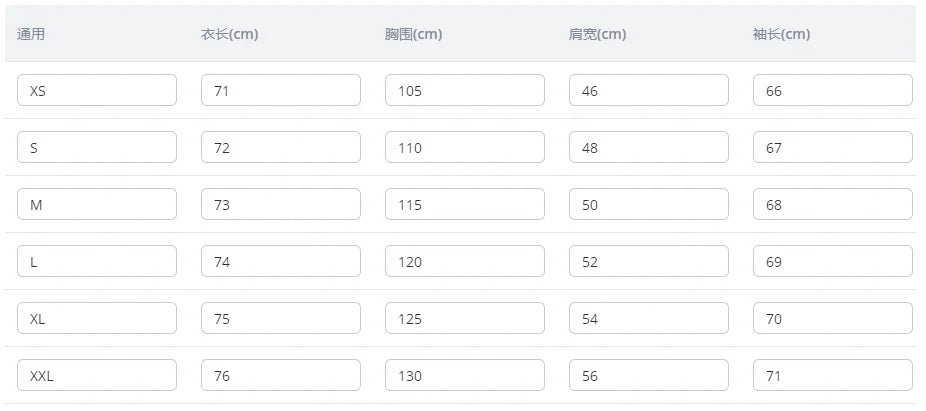Click the 袖长(cm) column header
Viewport: 926px width, 411px height.
coord(781,34)
